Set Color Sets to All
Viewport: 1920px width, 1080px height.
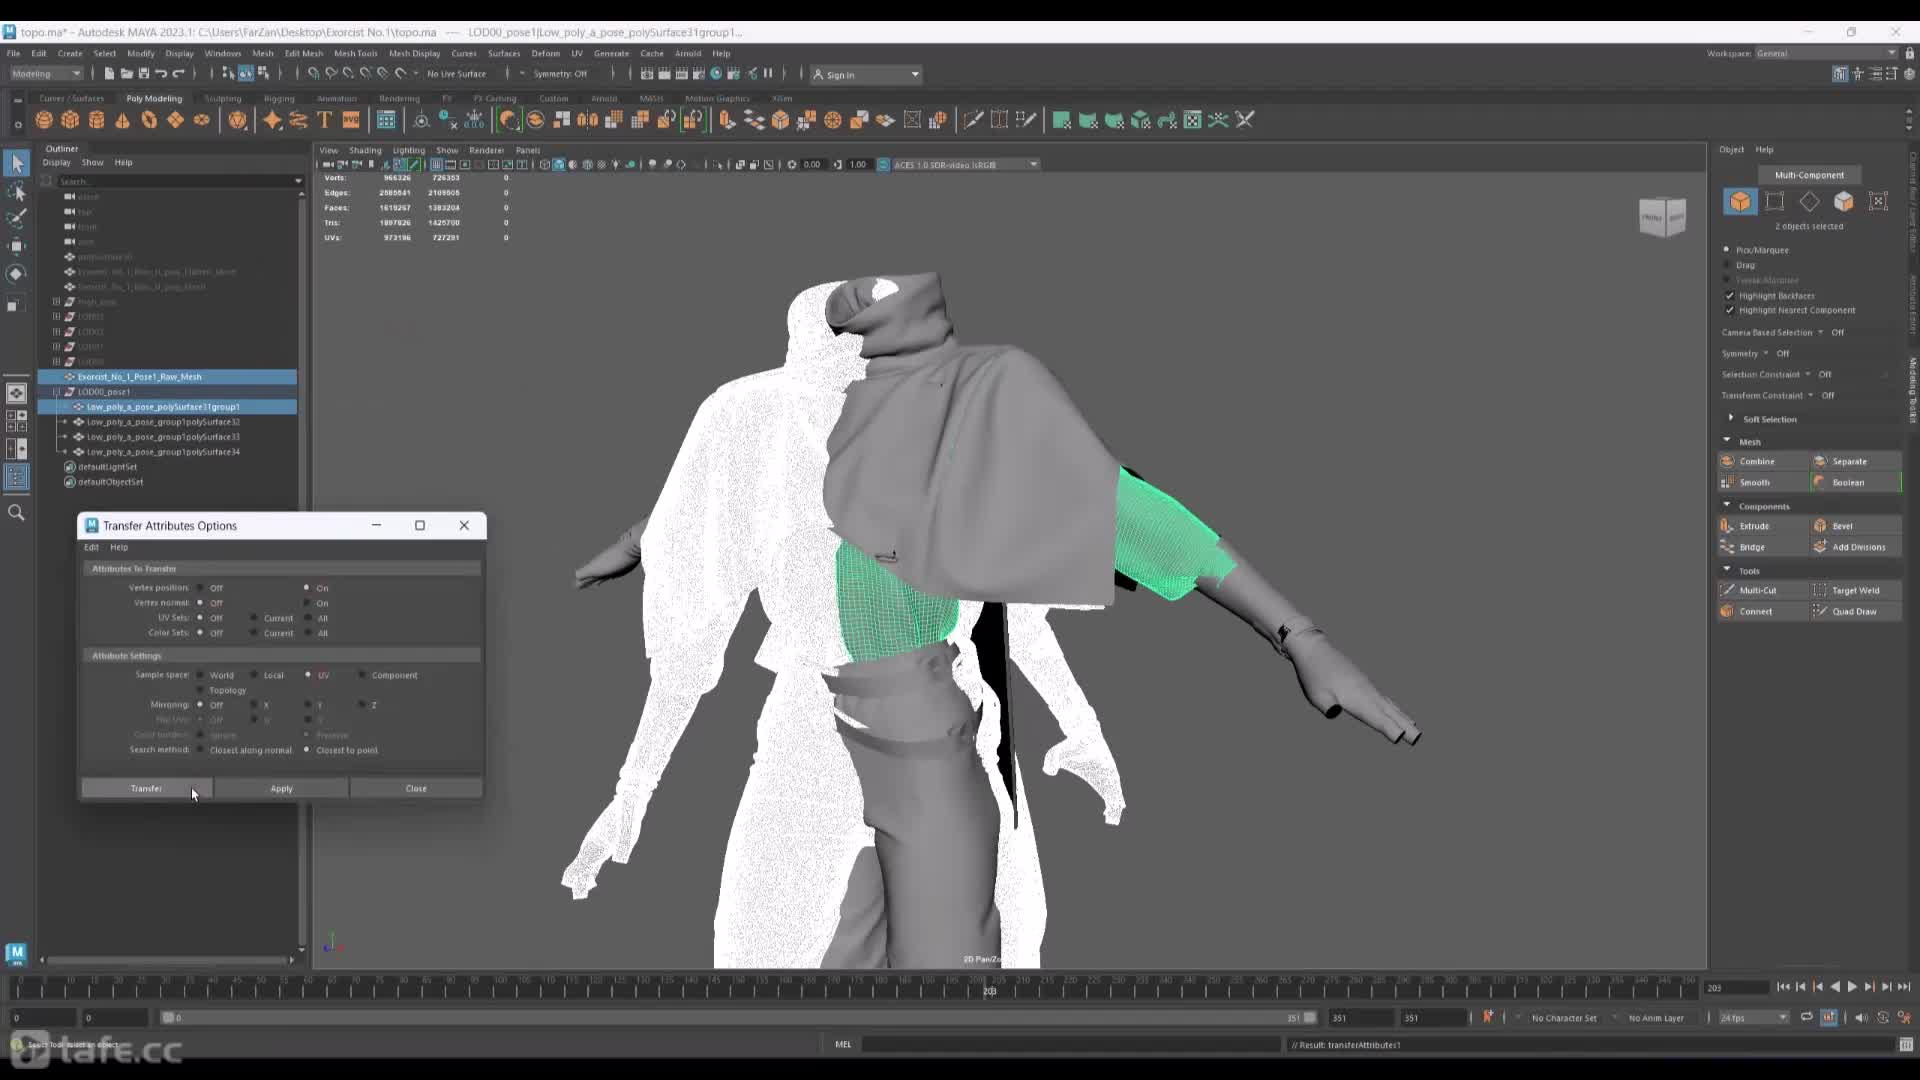click(307, 633)
